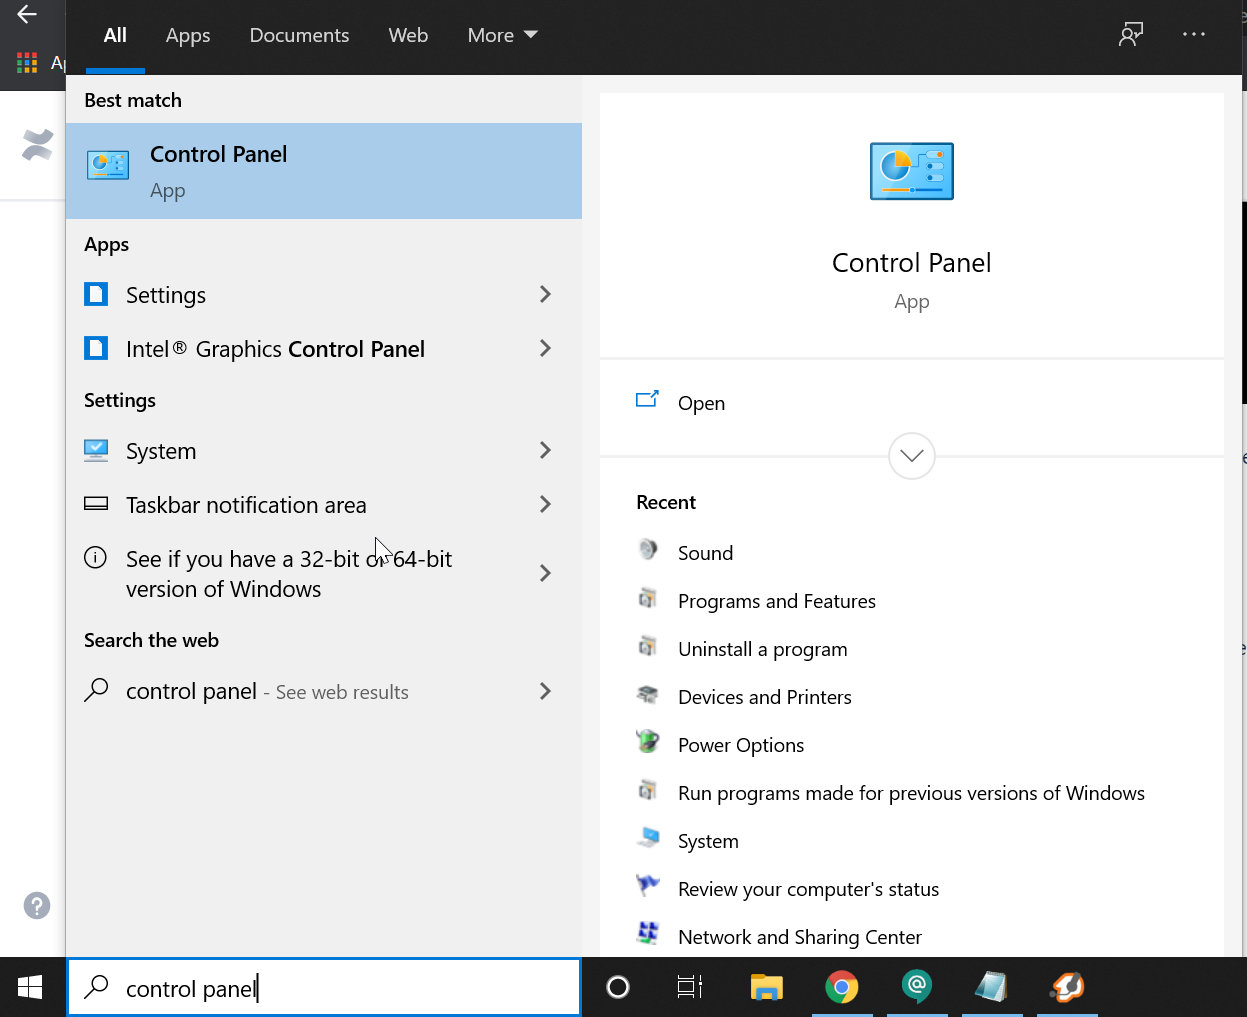Click the help question mark icon
Image resolution: width=1247 pixels, height=1017 pixels.
click(x=37, y=906)
